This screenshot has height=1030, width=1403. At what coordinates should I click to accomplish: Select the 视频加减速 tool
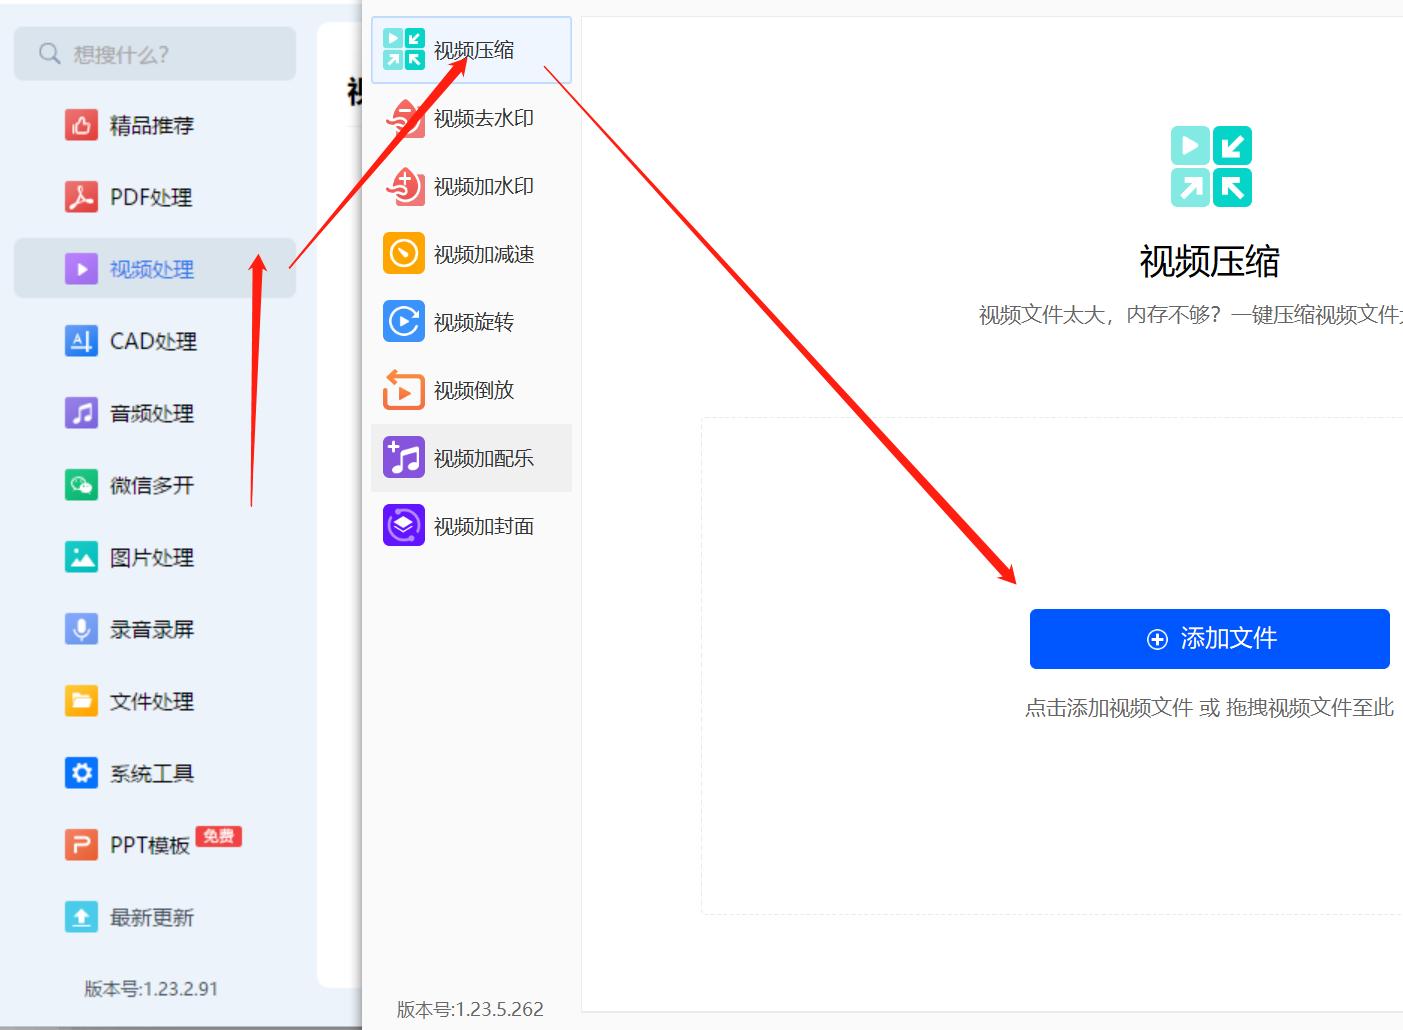coord(470,254)
